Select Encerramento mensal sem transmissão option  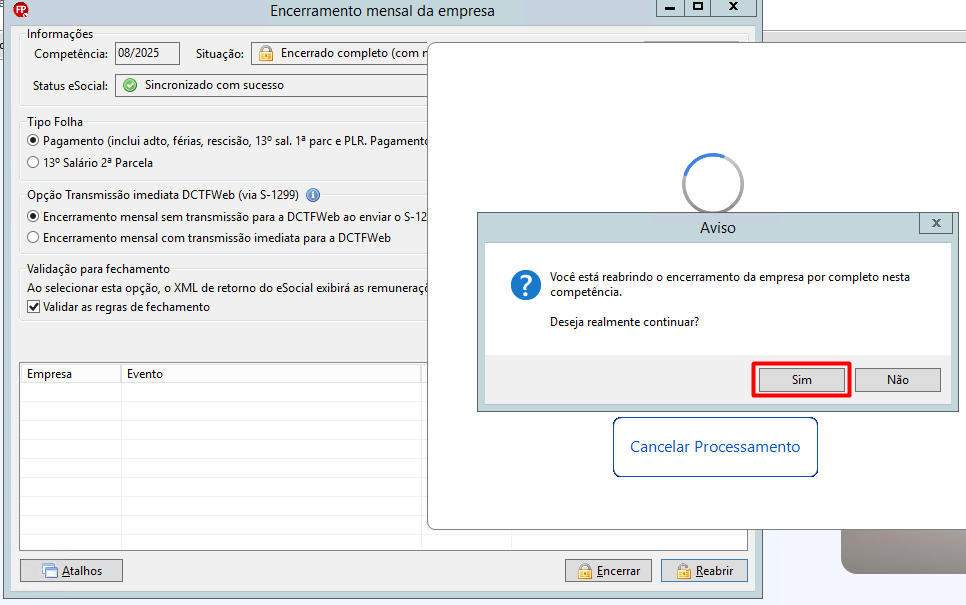(33, 216)
